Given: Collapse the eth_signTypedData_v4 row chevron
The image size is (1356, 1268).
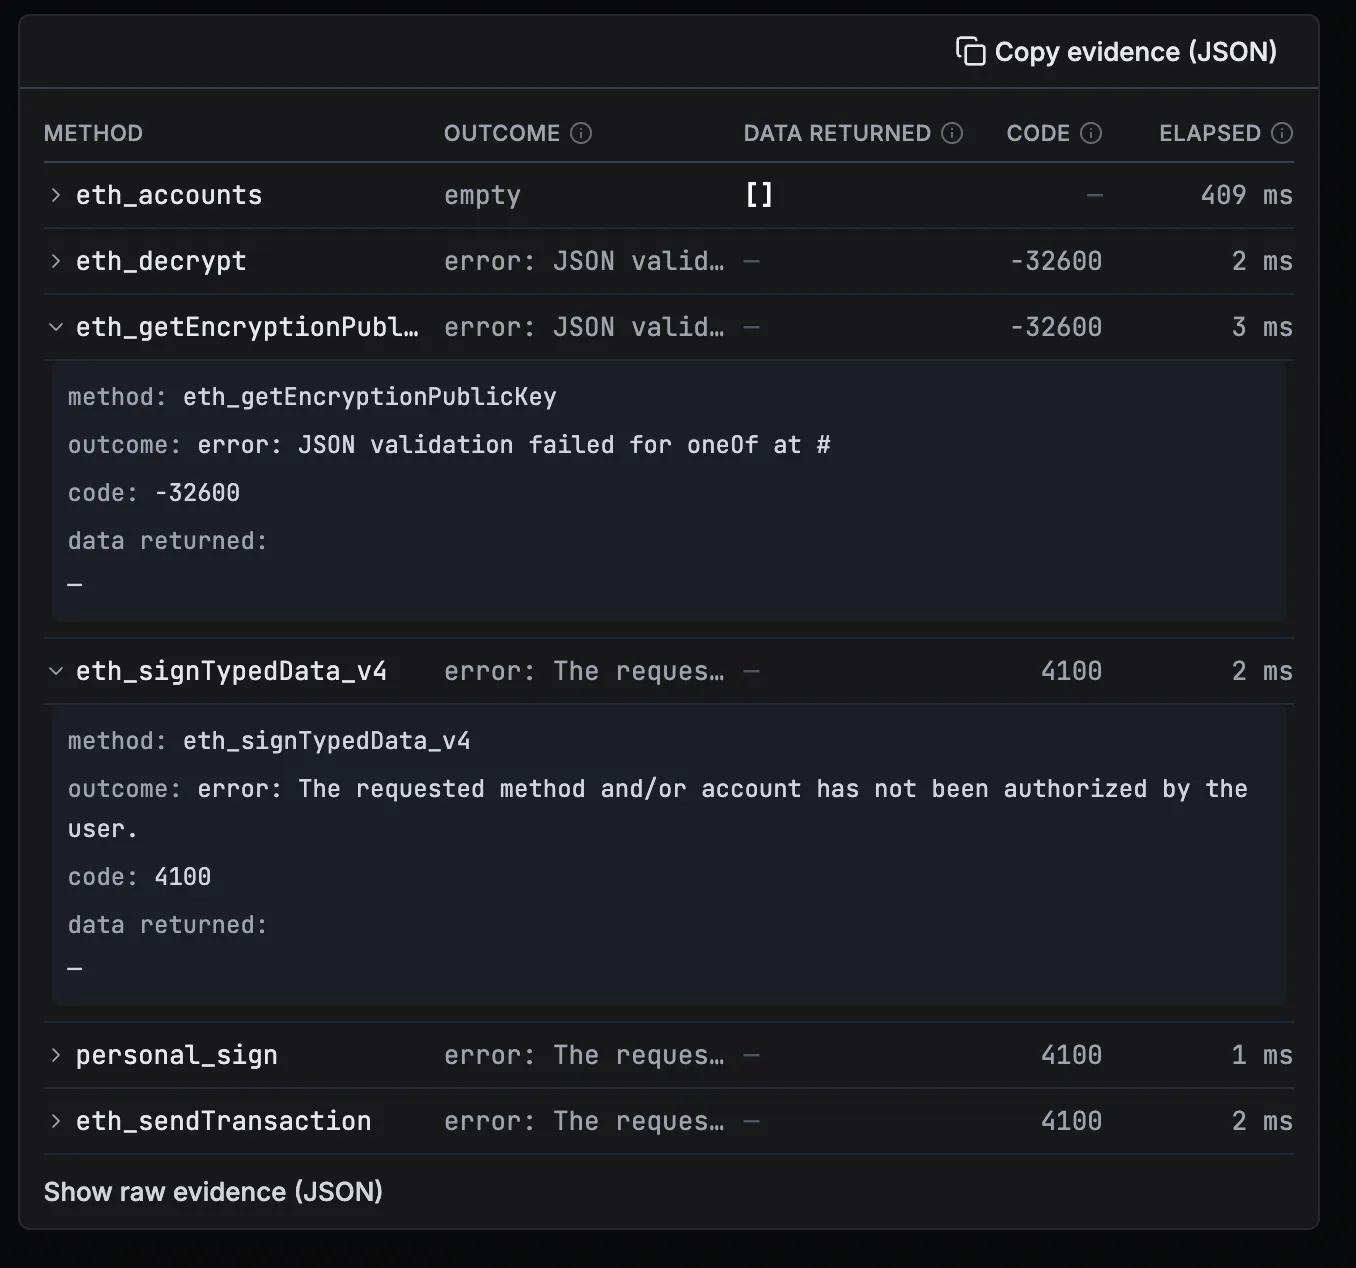Looking at the screenshot, I should click(x=56, y=671).
